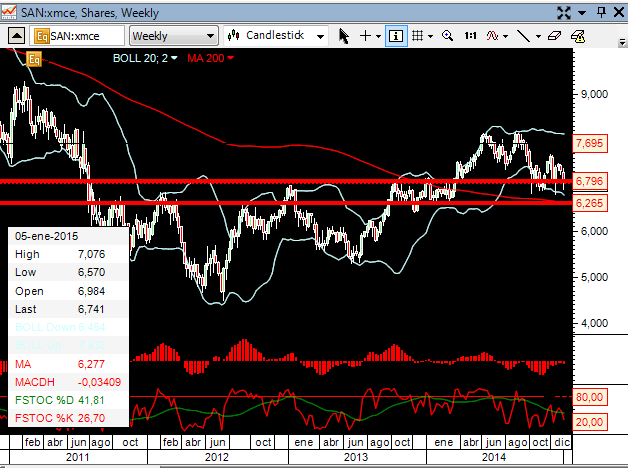Click the MA 6,277 row
Screen dimensions: 628x468
[68, 364]
